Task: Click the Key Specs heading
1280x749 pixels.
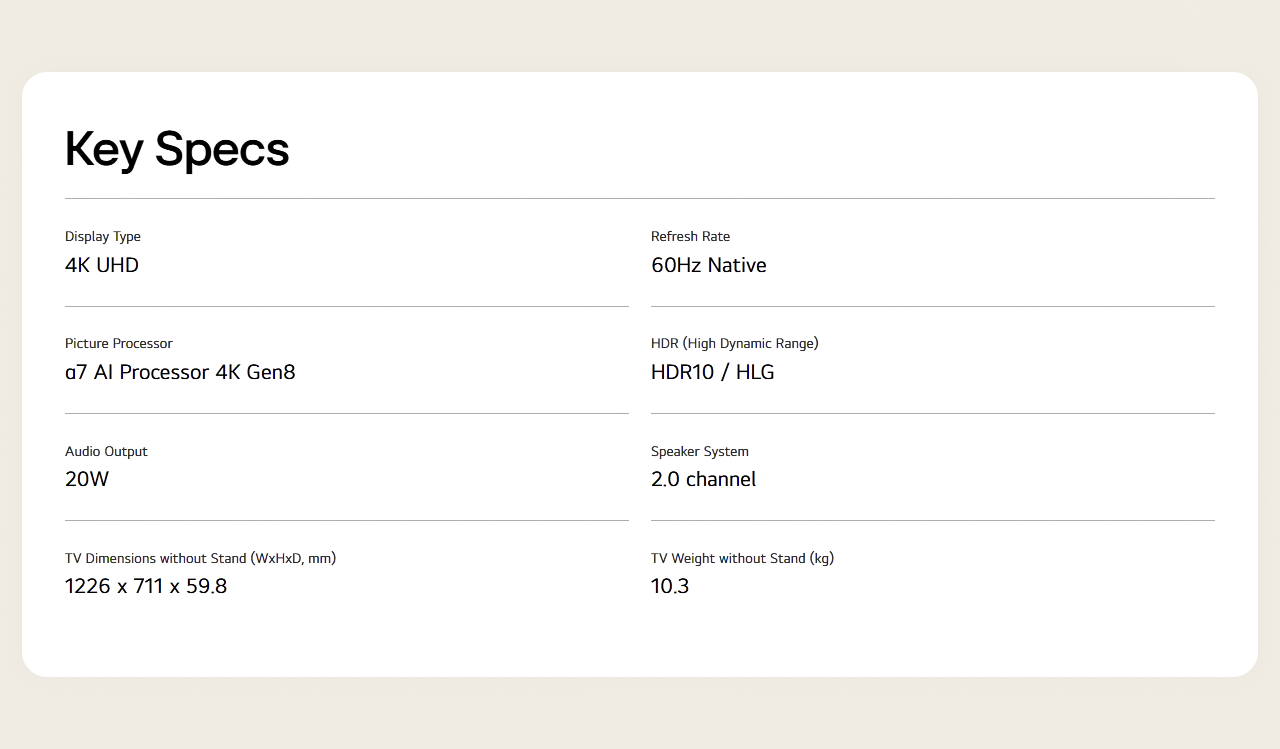Action: point(177,150)
